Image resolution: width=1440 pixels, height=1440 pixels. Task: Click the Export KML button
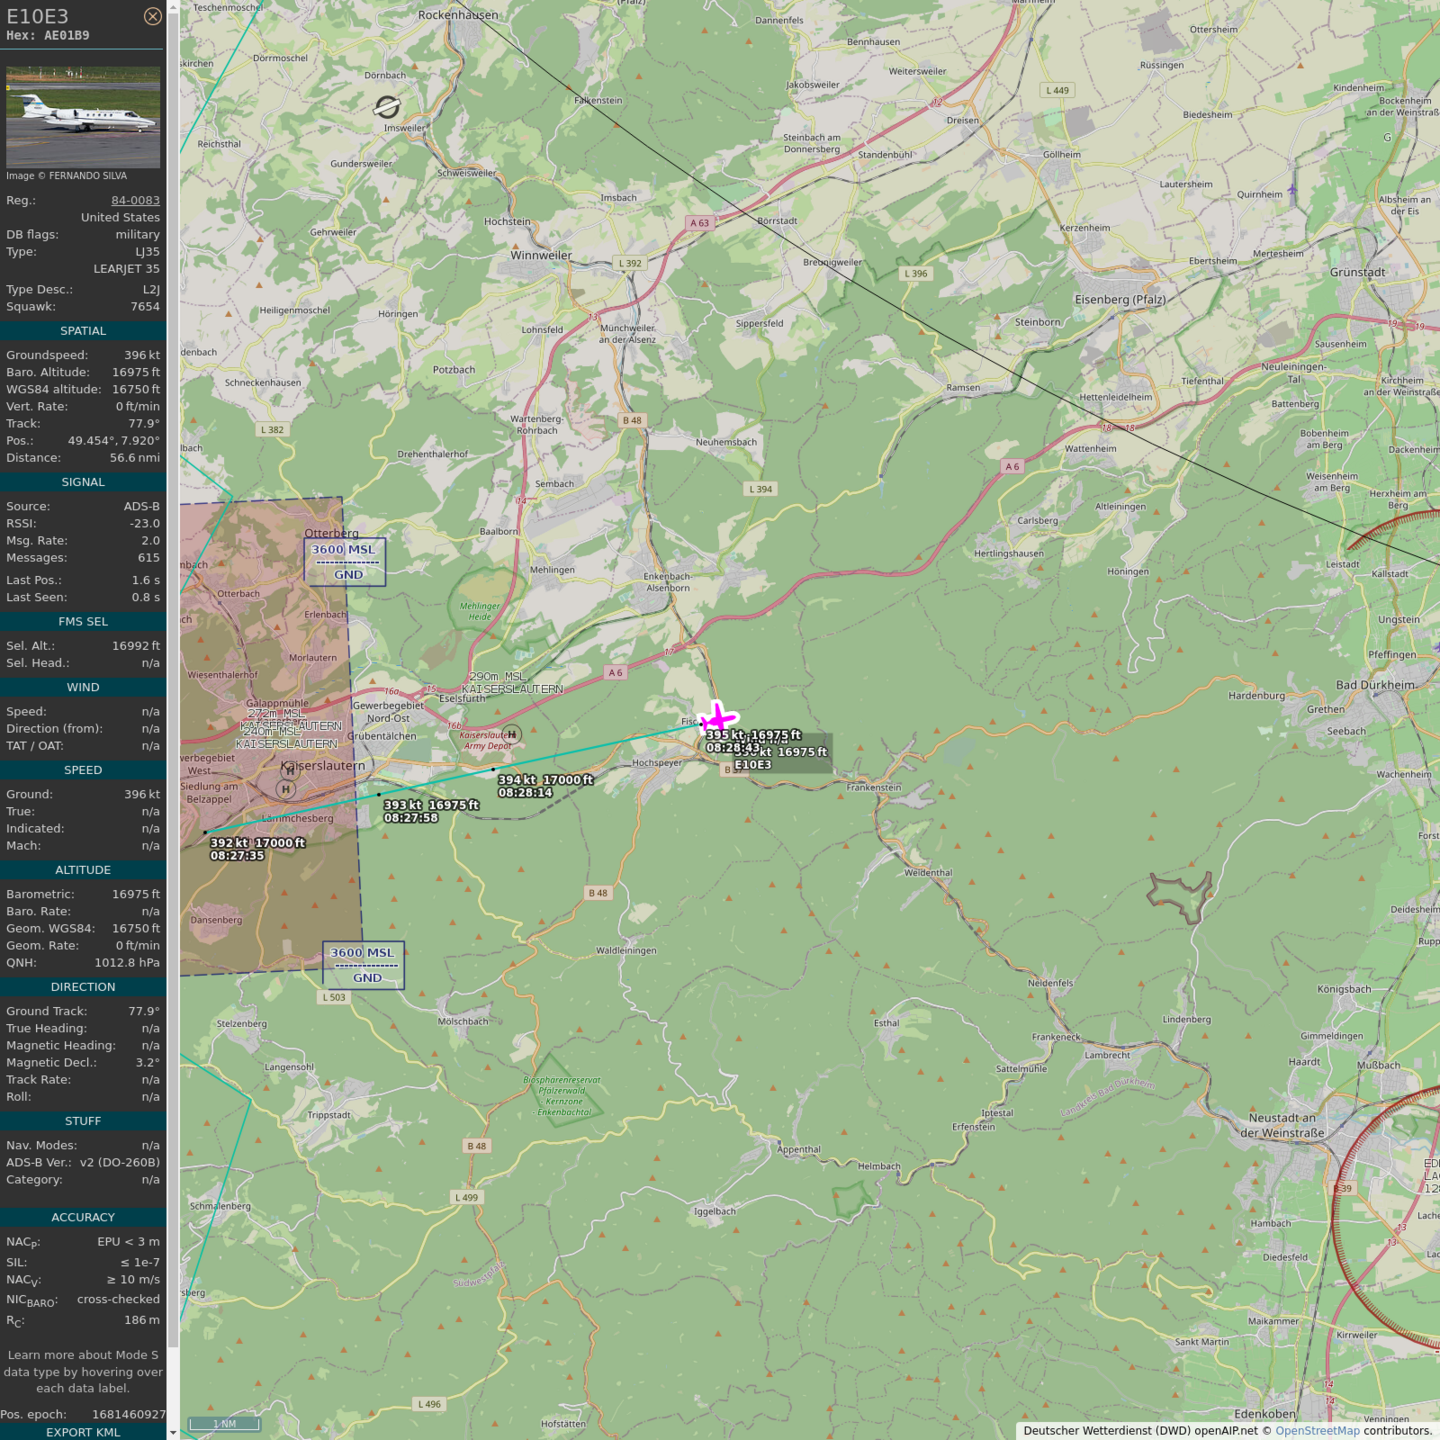point(83,1432)
